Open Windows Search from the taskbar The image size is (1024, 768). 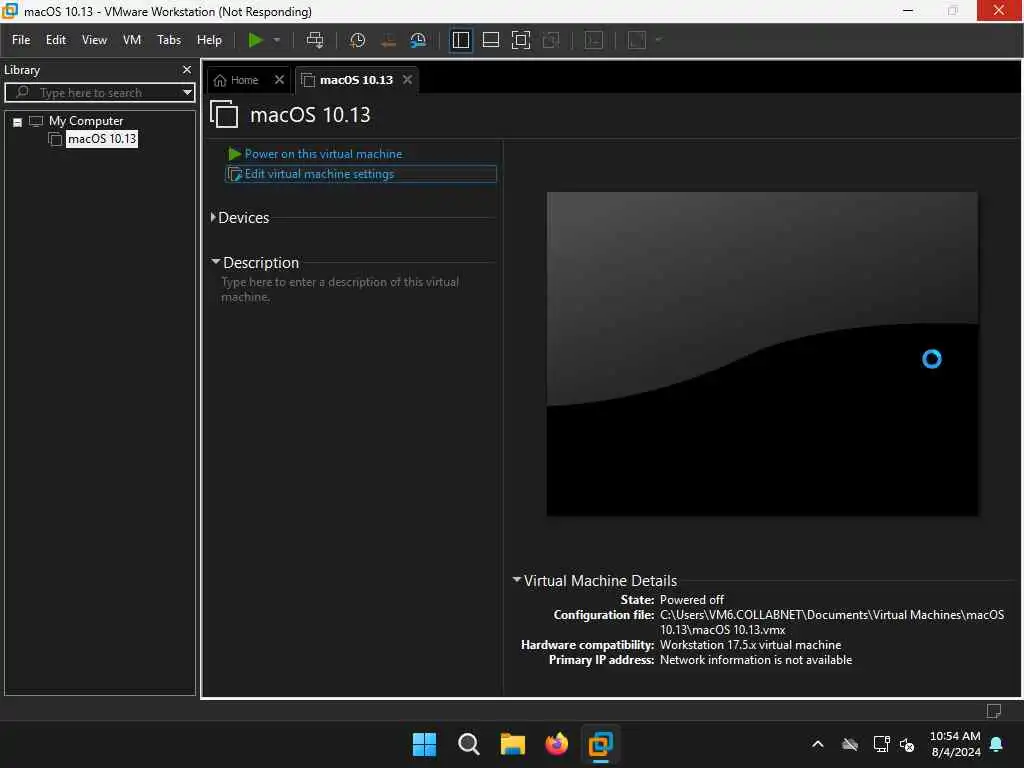pyautogui.click(x=468, y=744)
